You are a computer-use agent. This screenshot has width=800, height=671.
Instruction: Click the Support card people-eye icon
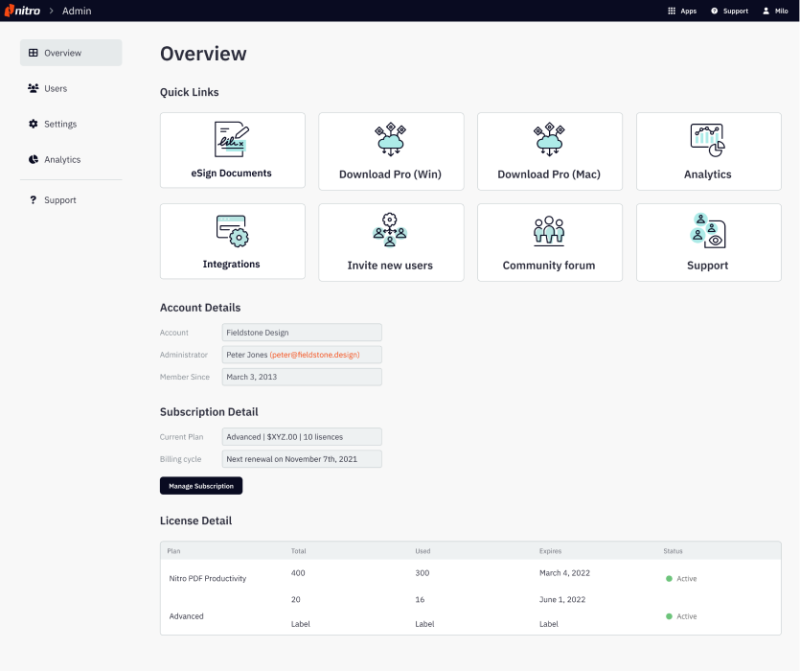click(708, 231)
